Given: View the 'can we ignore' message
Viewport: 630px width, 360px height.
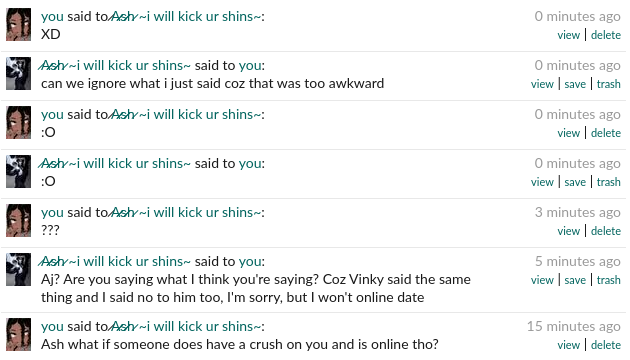Looking at the screenshot, I should point(542,84).
